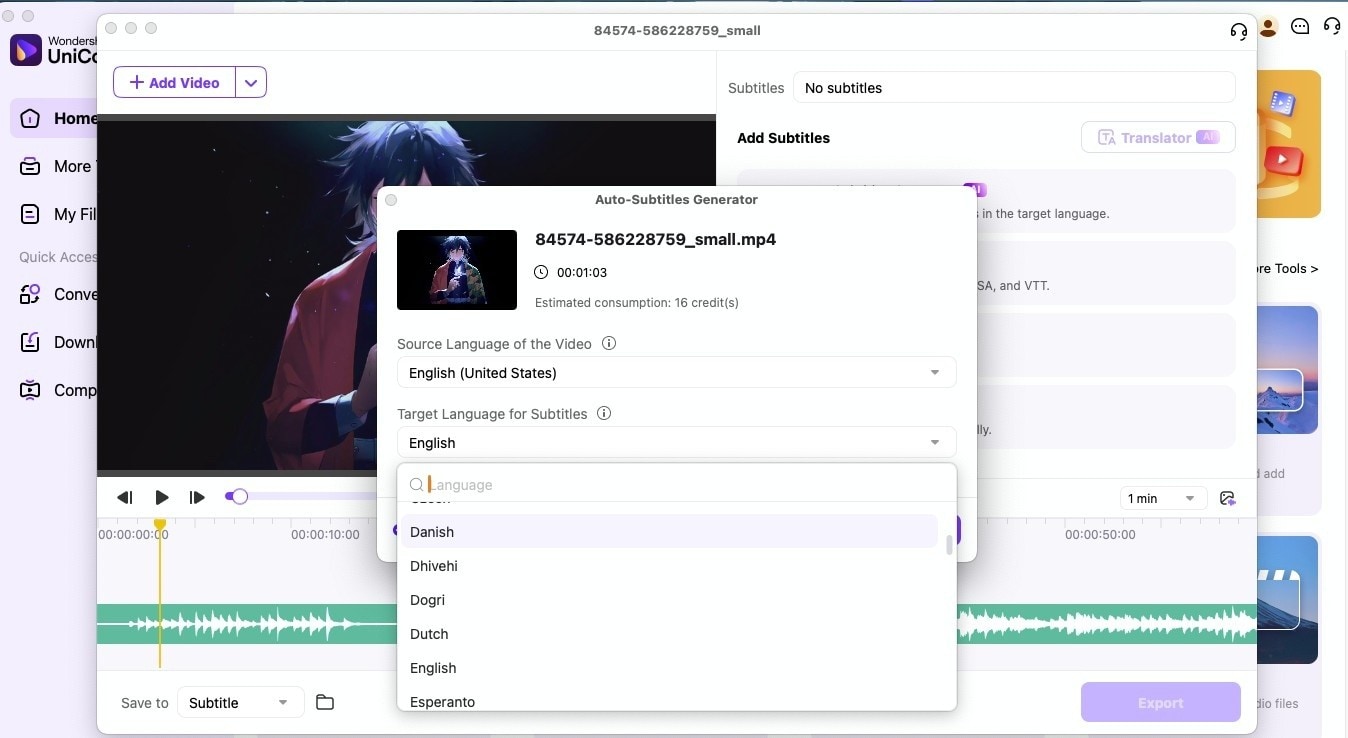Open the Downloader sidebar icon
Image resolution: width=1348 pixels, height=738 pixels.
point(31,342)
